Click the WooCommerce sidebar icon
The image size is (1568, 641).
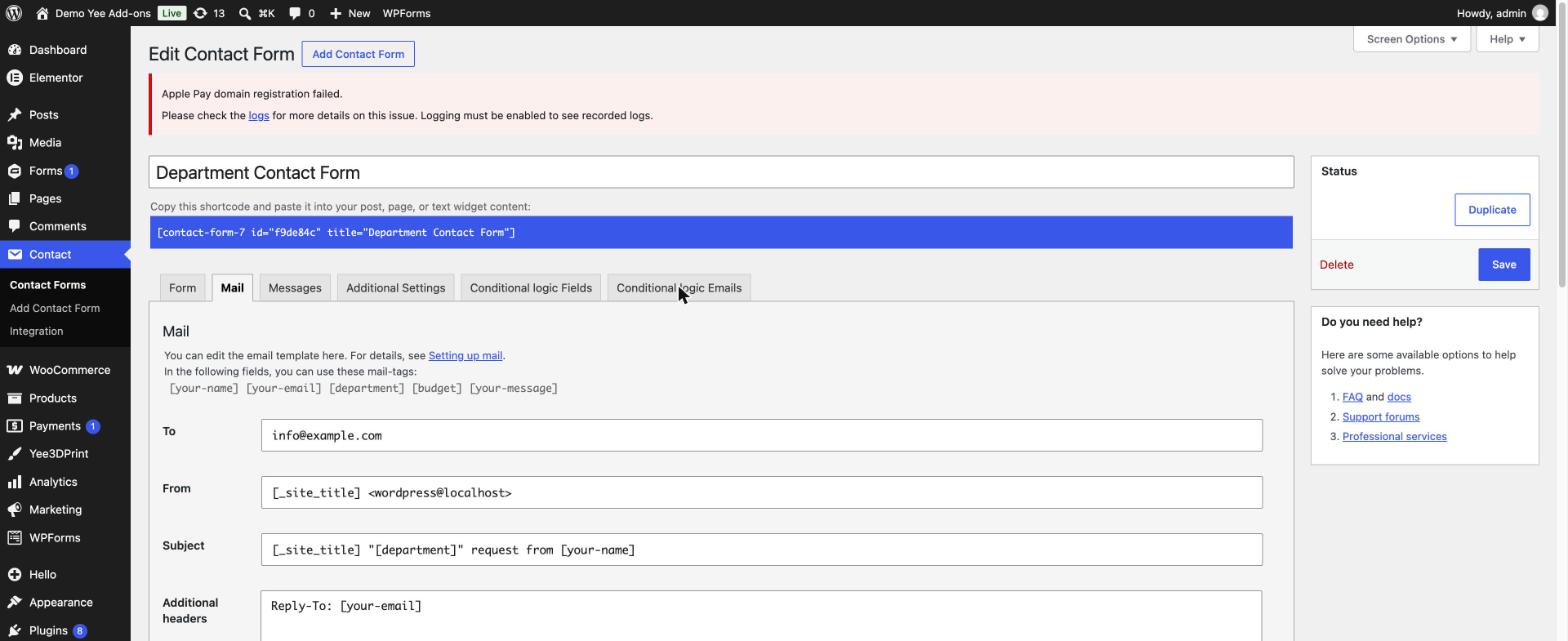tap(14, 370)
